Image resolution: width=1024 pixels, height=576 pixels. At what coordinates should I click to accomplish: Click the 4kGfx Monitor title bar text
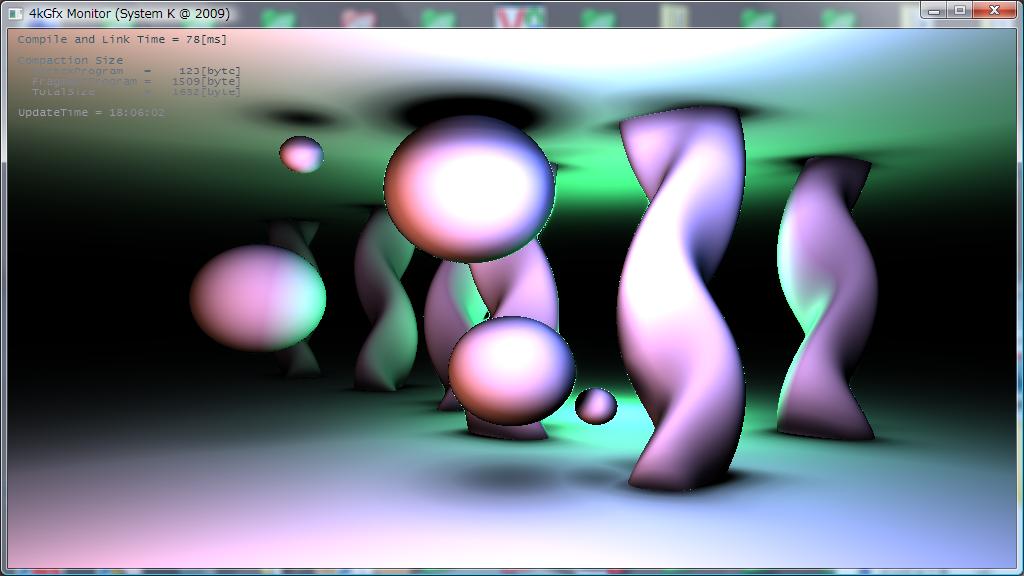(x=129, y=14)
